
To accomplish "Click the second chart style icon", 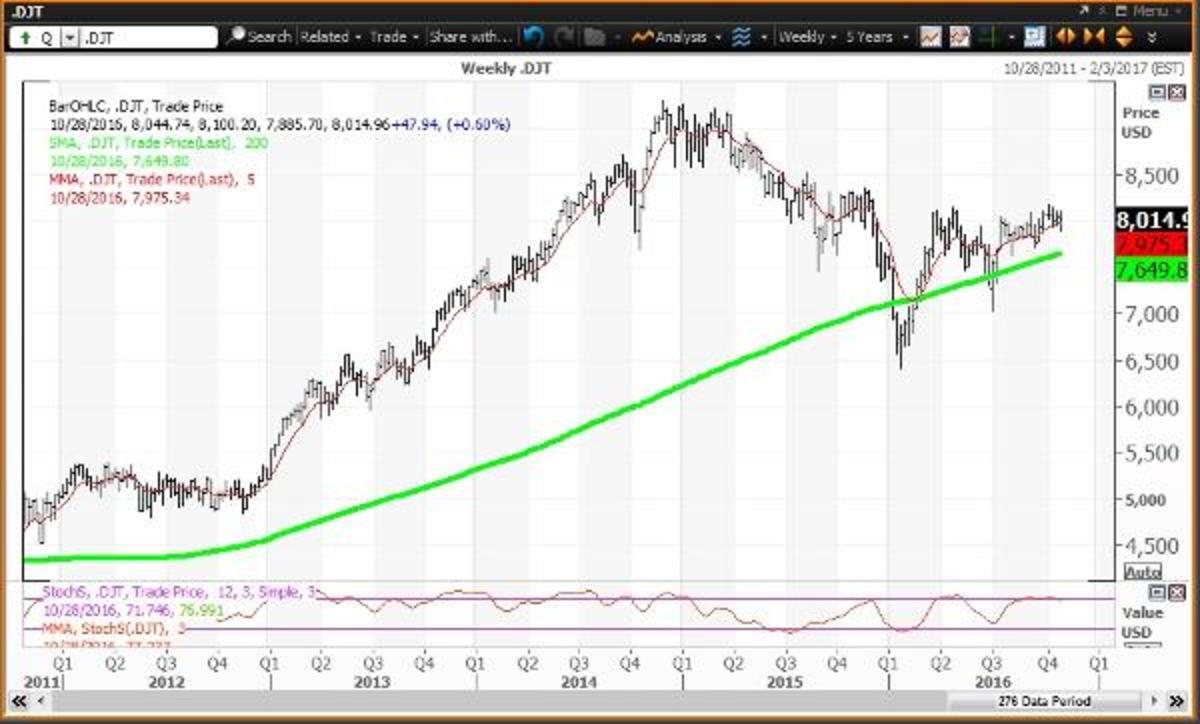I will pos(960,37).
